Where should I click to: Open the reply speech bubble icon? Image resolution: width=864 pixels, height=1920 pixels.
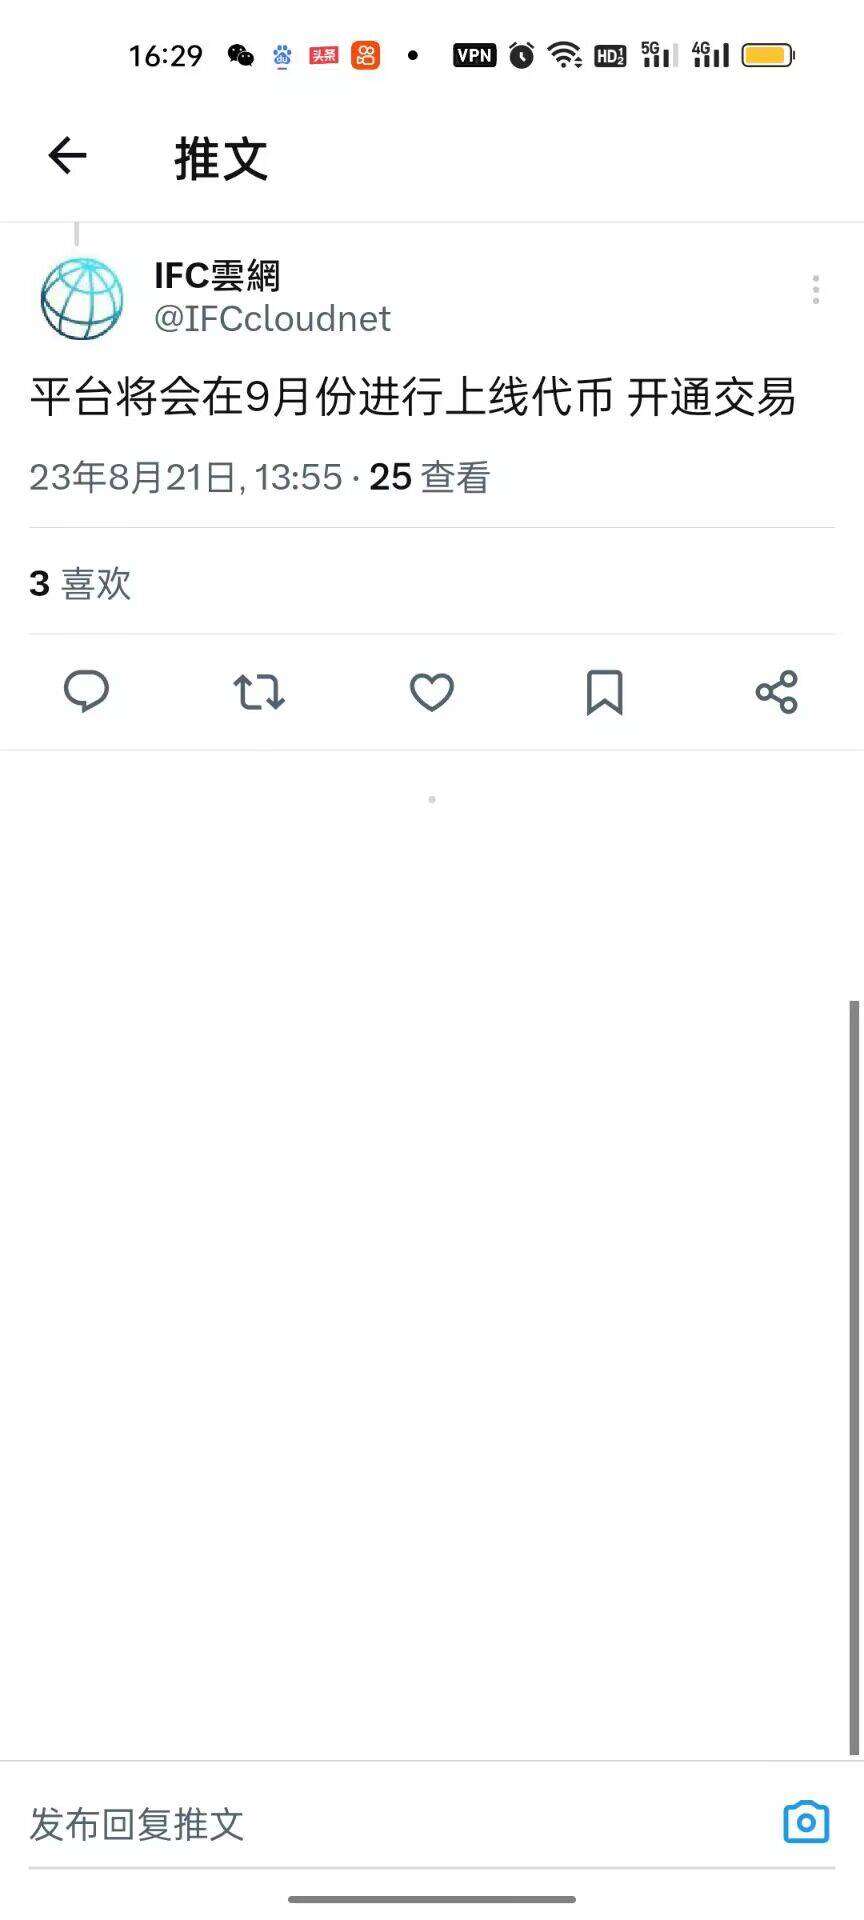point(86,691)
